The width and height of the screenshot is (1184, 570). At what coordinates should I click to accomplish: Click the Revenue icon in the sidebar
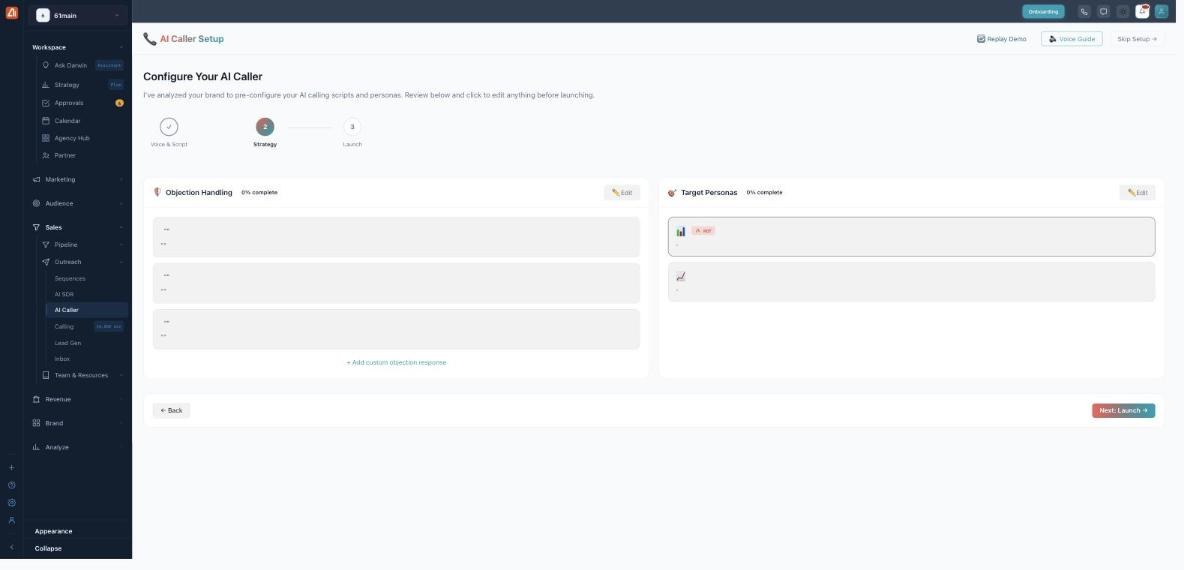(x=37, y=399)
